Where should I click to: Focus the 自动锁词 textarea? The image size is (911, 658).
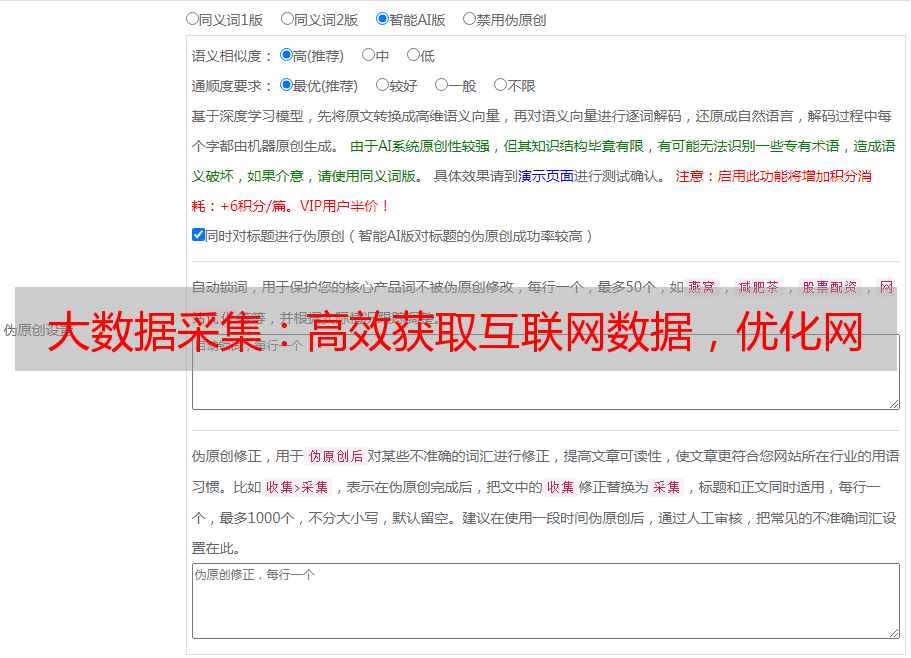point(546,372)
